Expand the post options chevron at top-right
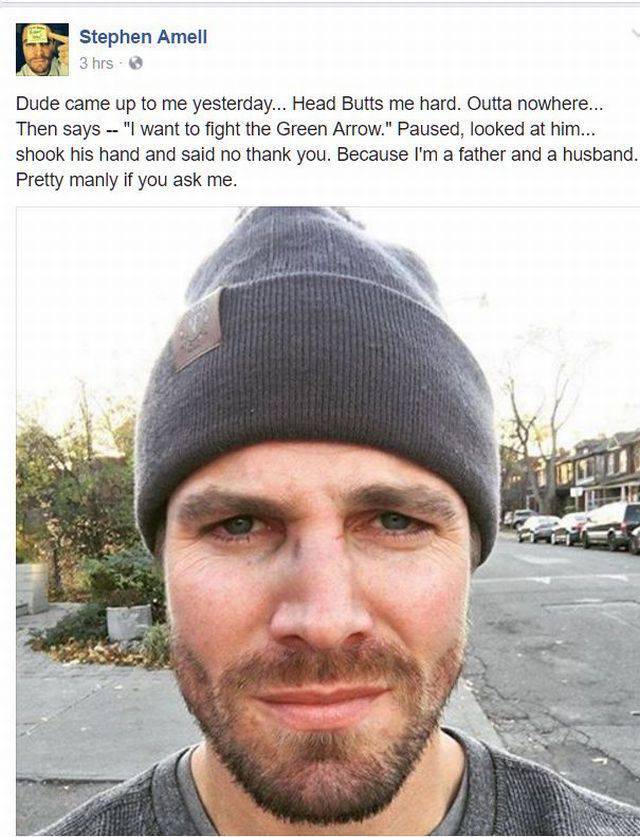 635,32
